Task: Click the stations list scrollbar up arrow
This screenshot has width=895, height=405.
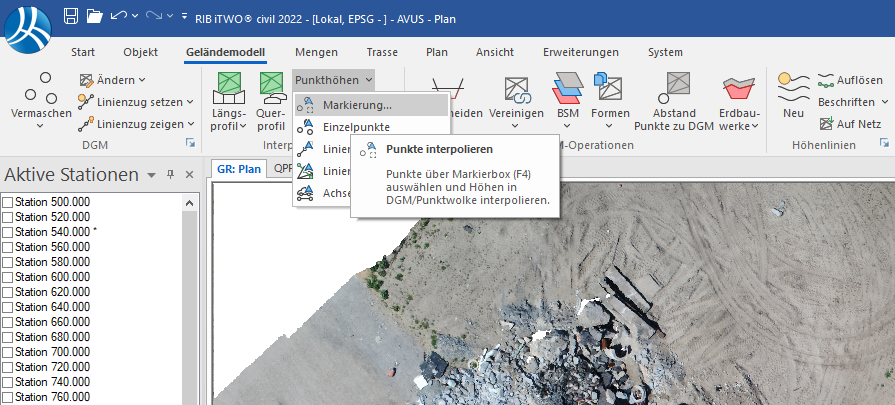Action: tap(189, 203)
